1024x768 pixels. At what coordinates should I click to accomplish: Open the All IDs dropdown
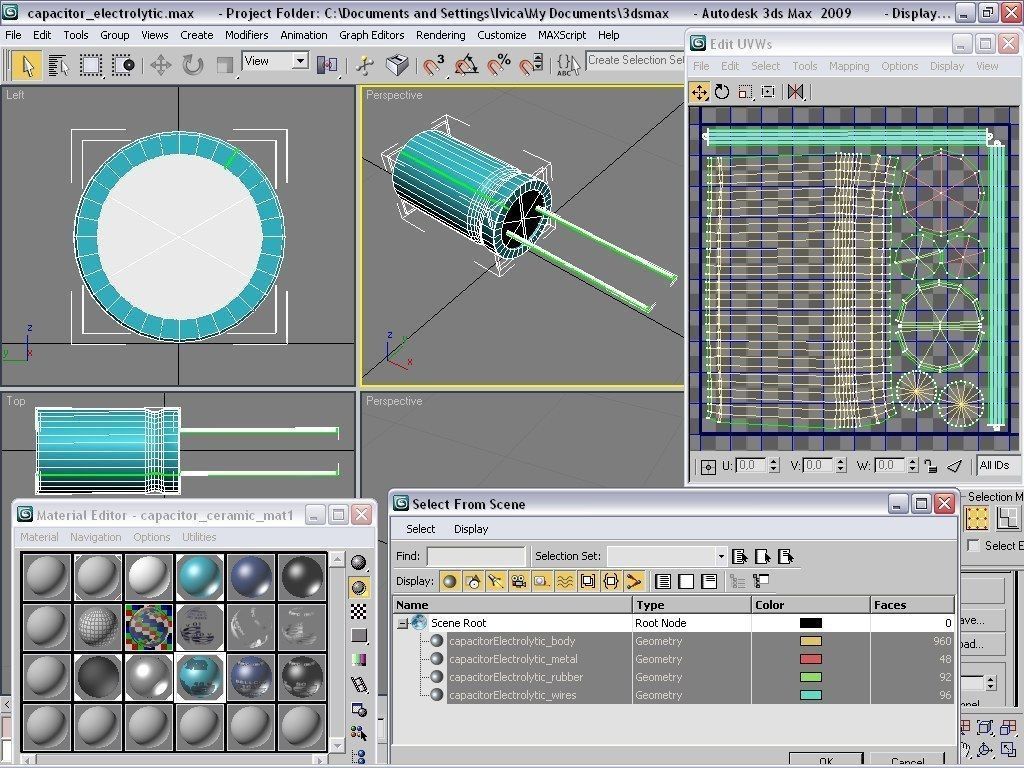click(x=999, y=466)
